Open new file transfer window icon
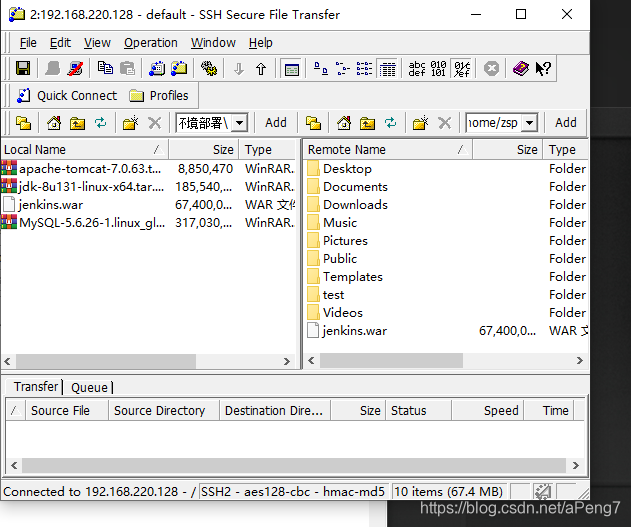This screenshot has width=631, height=527. 179,68
